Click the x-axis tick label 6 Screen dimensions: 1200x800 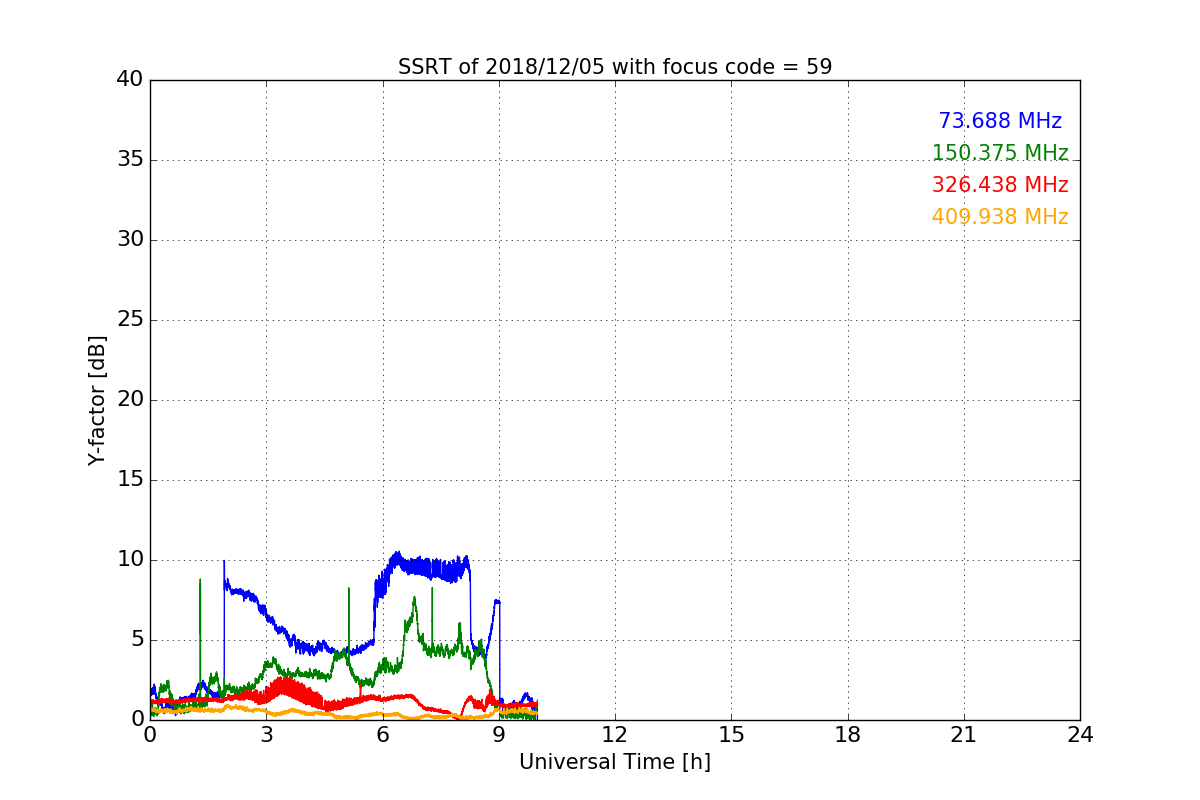click(383, 734)
